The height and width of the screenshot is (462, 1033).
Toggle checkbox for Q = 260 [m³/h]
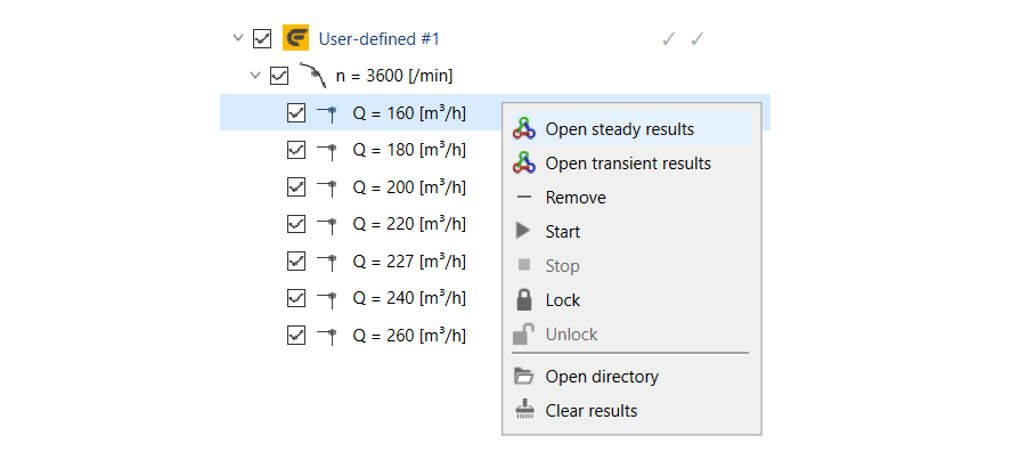point(296,335)
